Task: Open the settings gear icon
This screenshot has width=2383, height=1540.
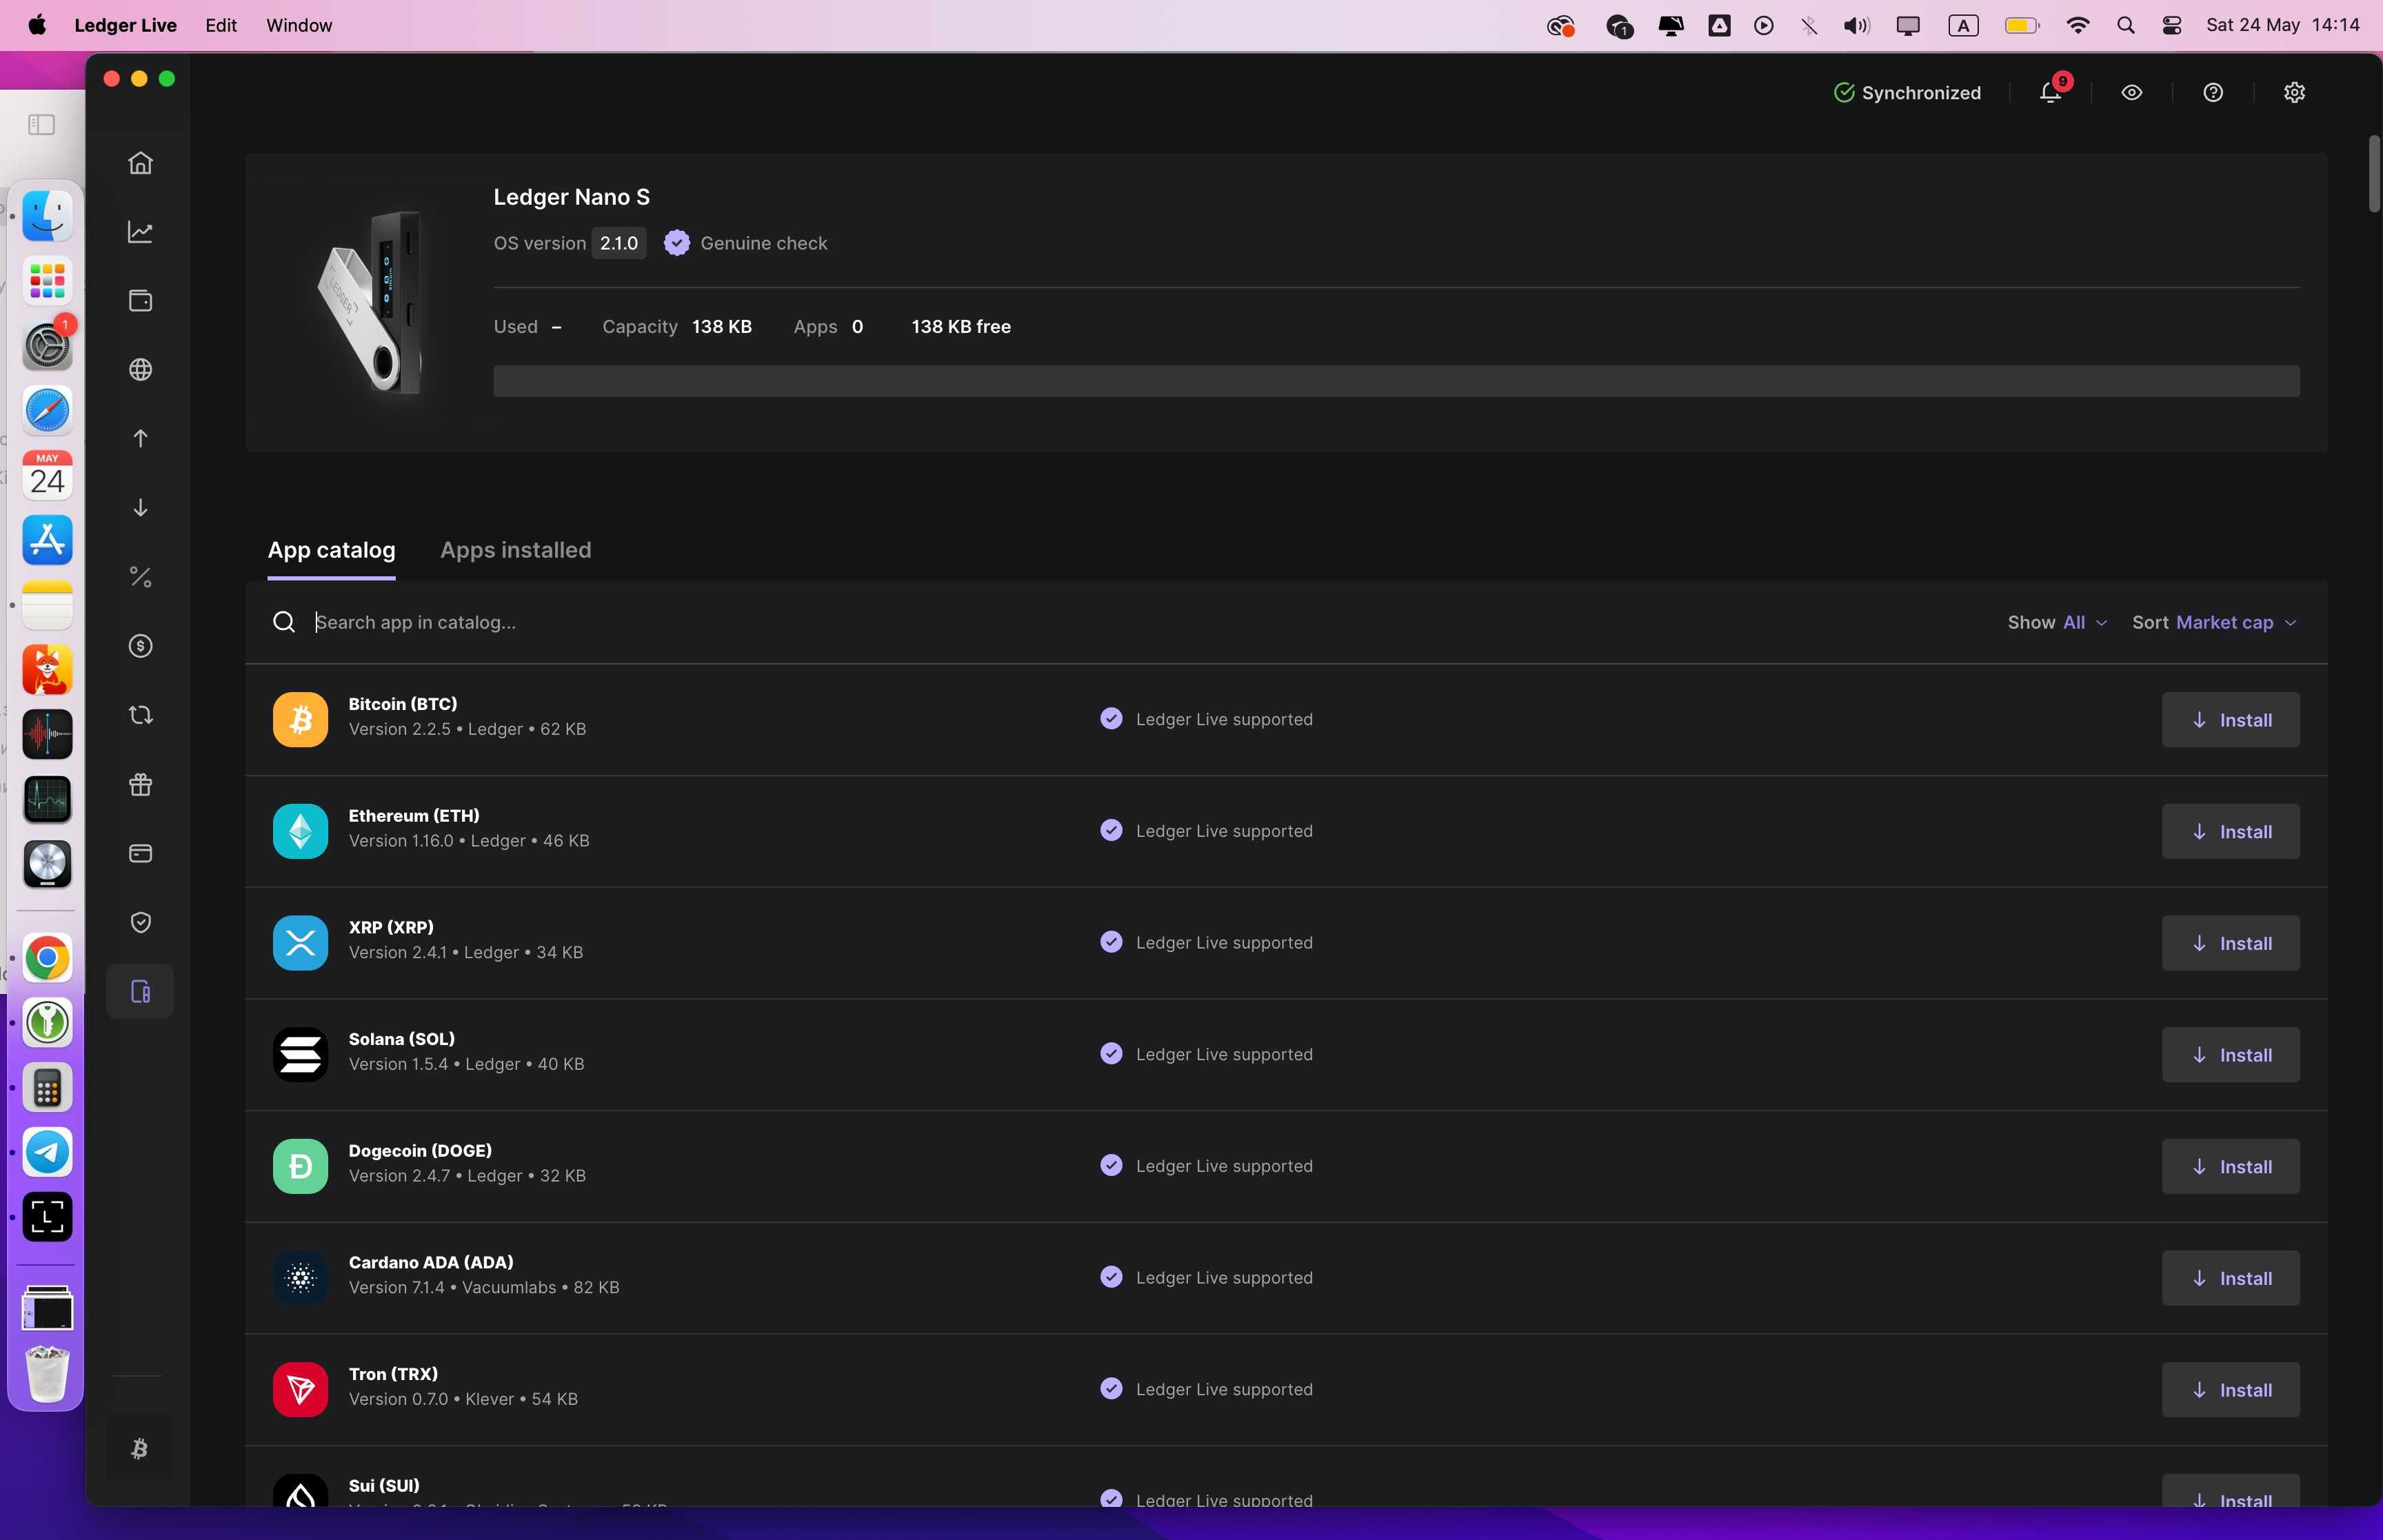Action: pyautogui.click(x=2294, y=92)
